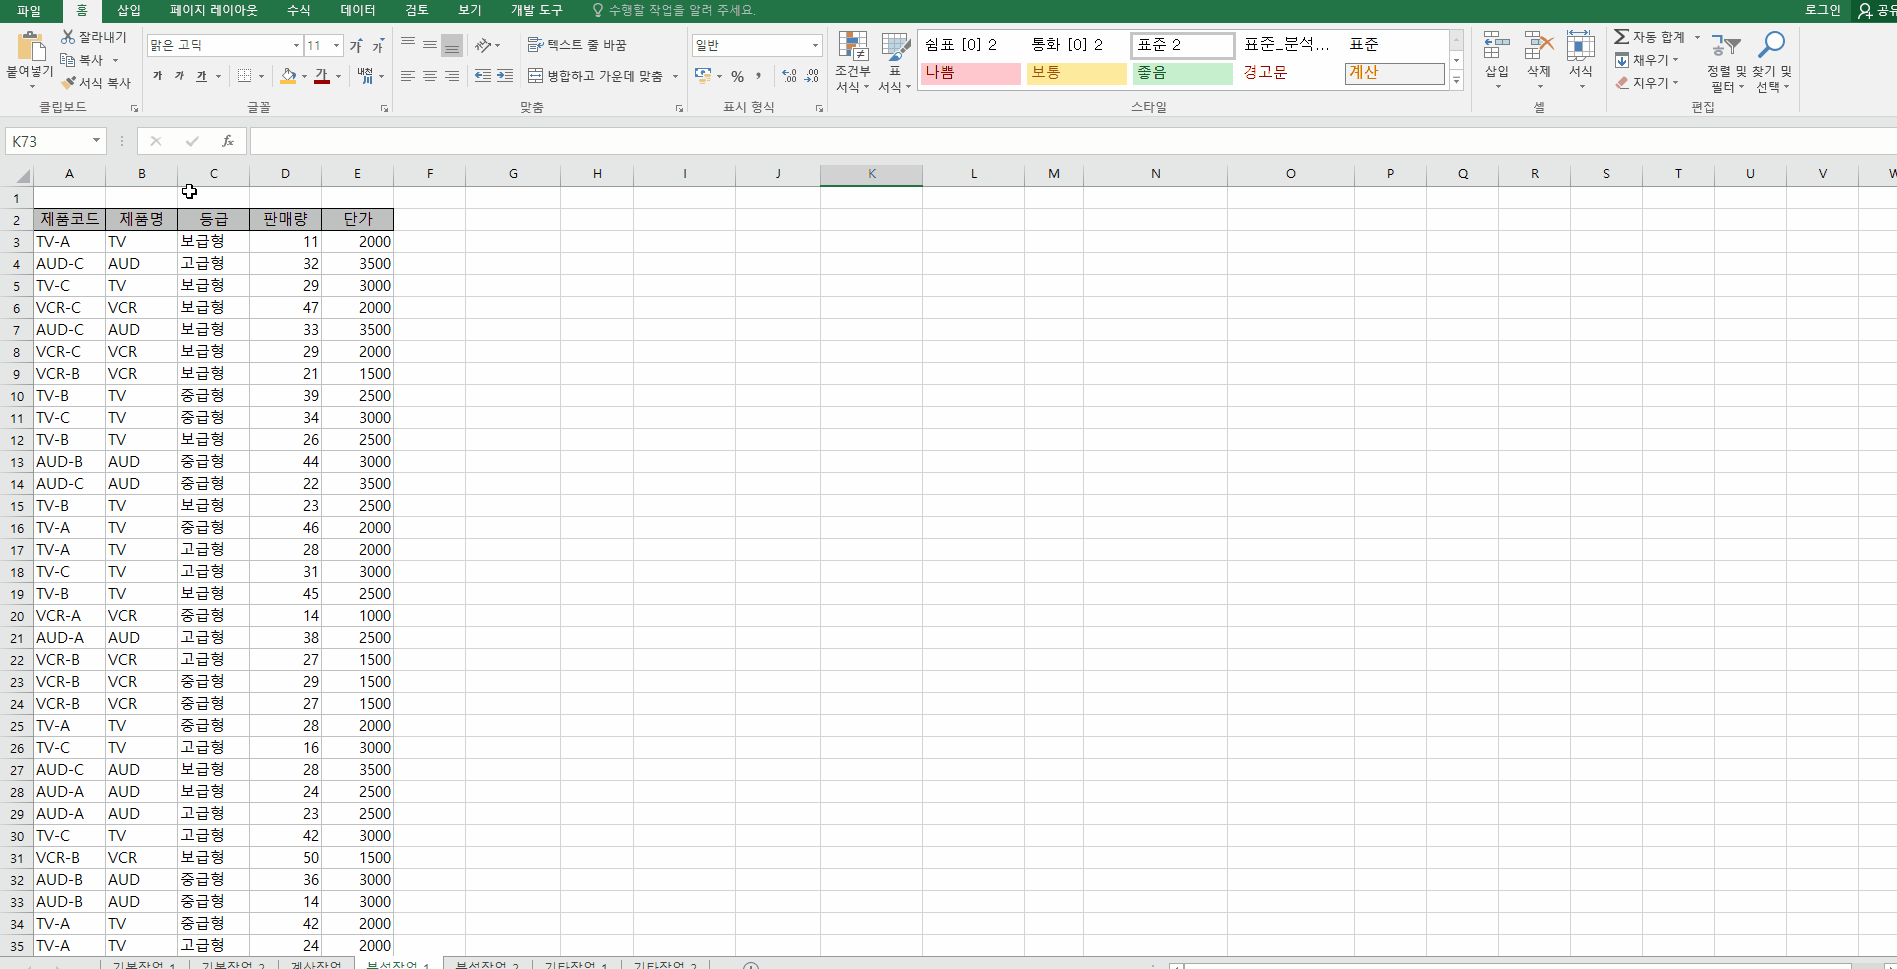Image resolution: width=1897 pixels, height=969 pixels.
Task: Click Merge and Center (병합하고 가운데 맞춤)
Action: pos(596,76)
